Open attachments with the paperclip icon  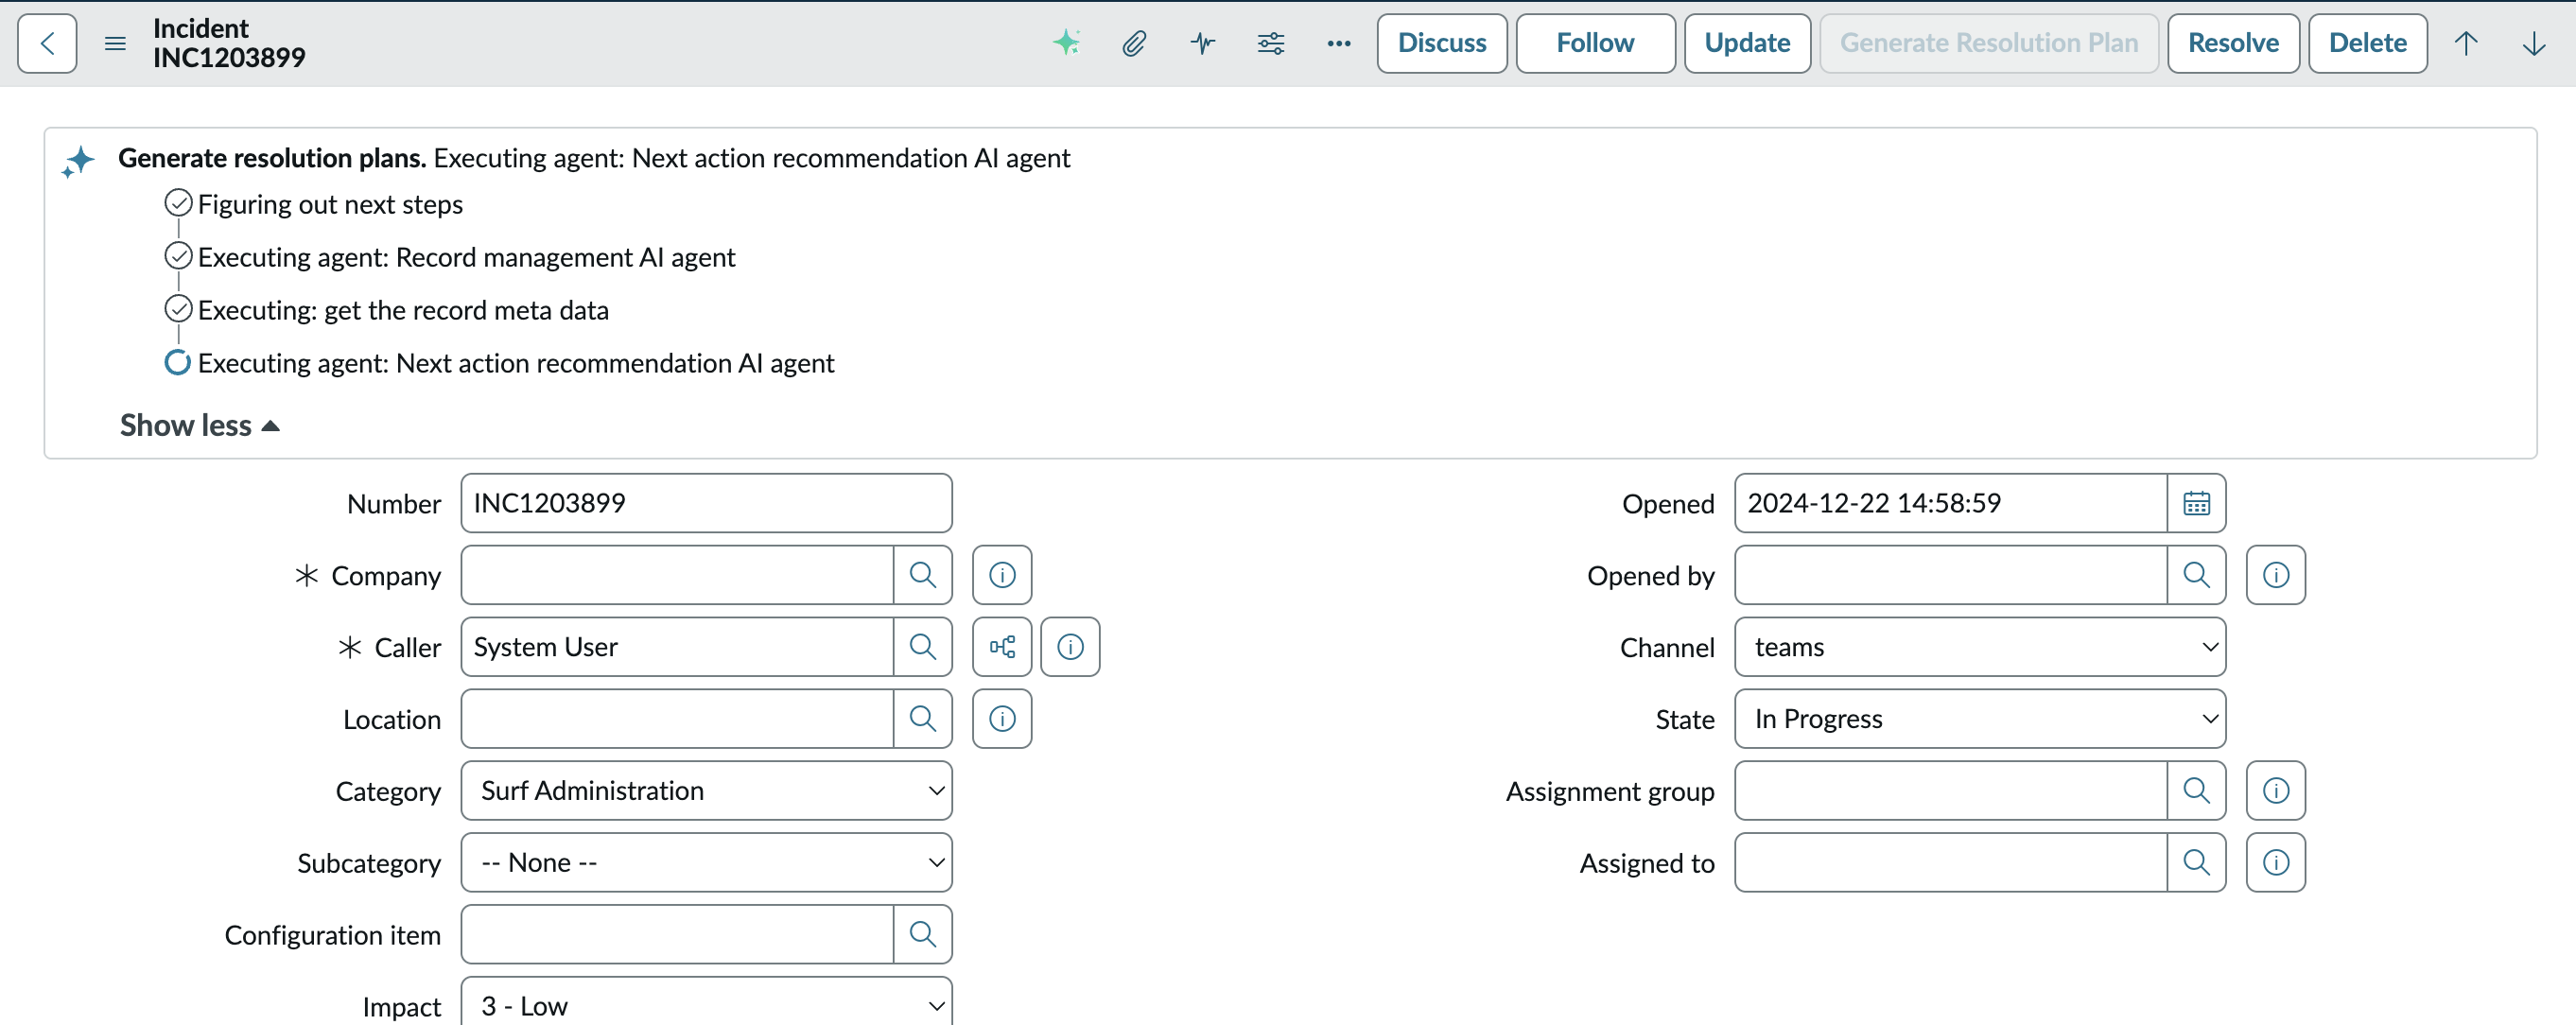(x=1133, y=43)
